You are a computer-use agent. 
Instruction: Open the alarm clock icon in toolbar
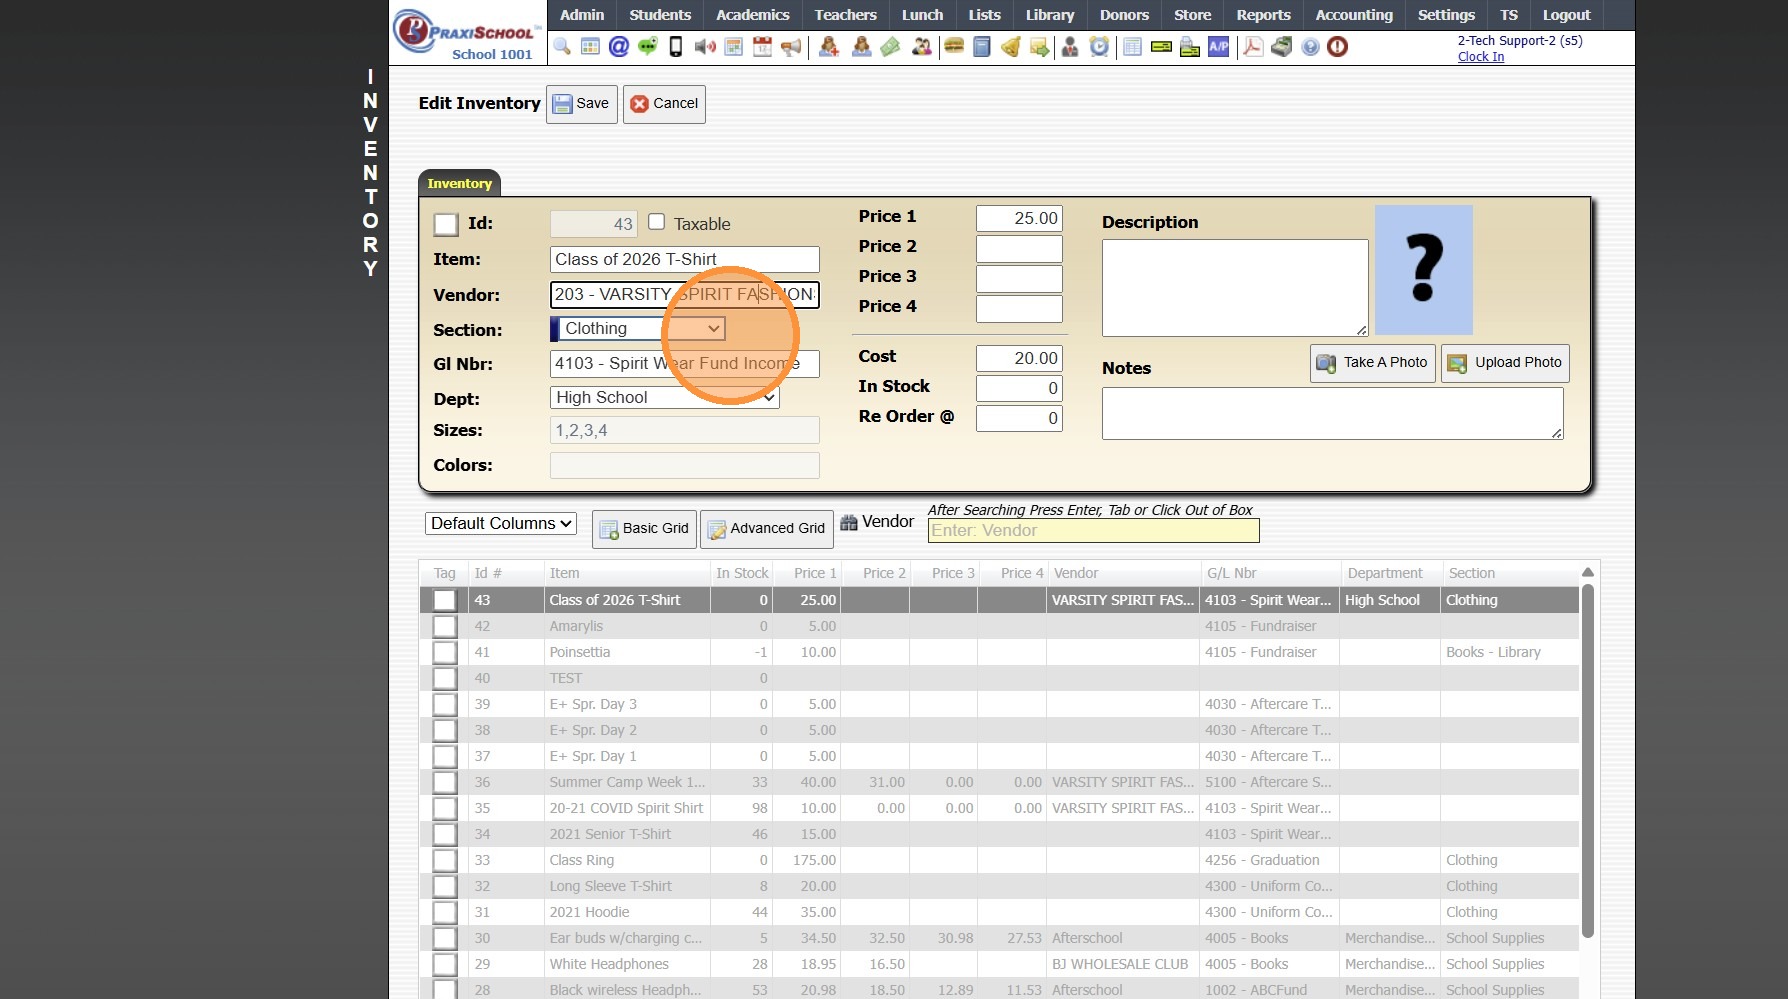[x=1099, y=47]
